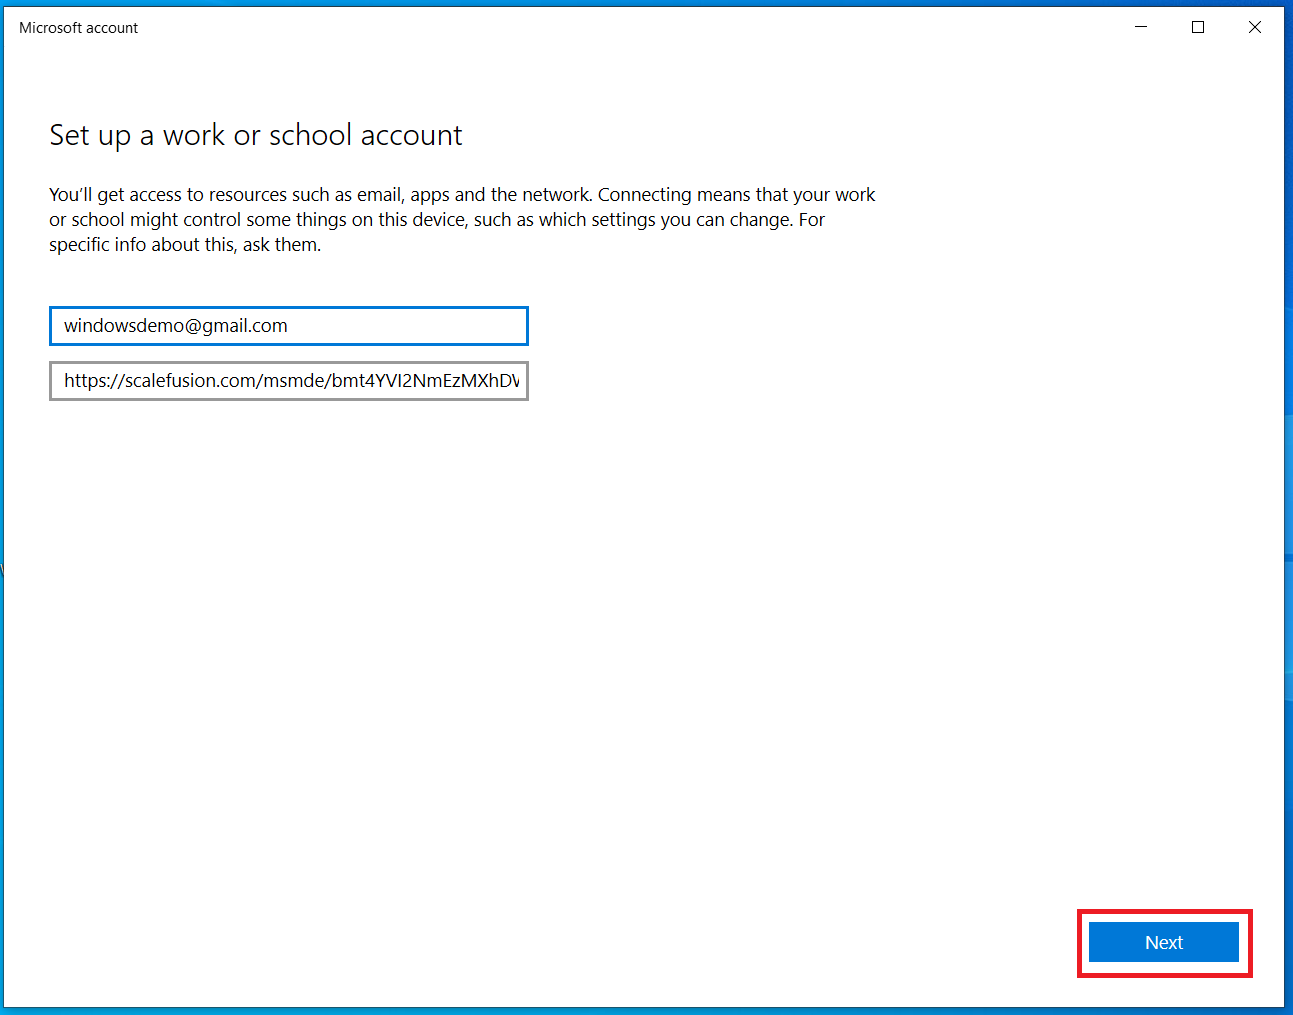Click the paragraph starting "You'll get access to resources"
Image resolution: width=1293 pixels, height=1015 pixels.
pos(462,219)
